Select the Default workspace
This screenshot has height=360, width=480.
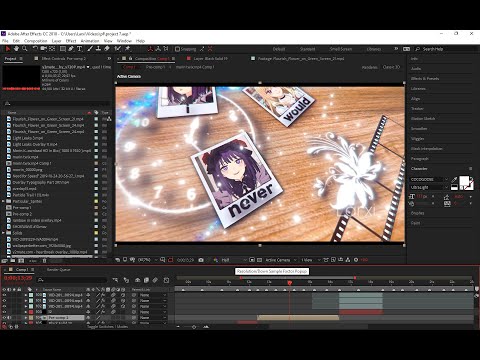click(x=279, y=49)
